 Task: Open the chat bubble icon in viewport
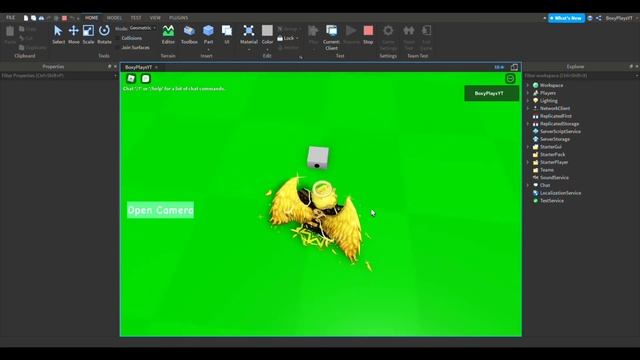146,78
